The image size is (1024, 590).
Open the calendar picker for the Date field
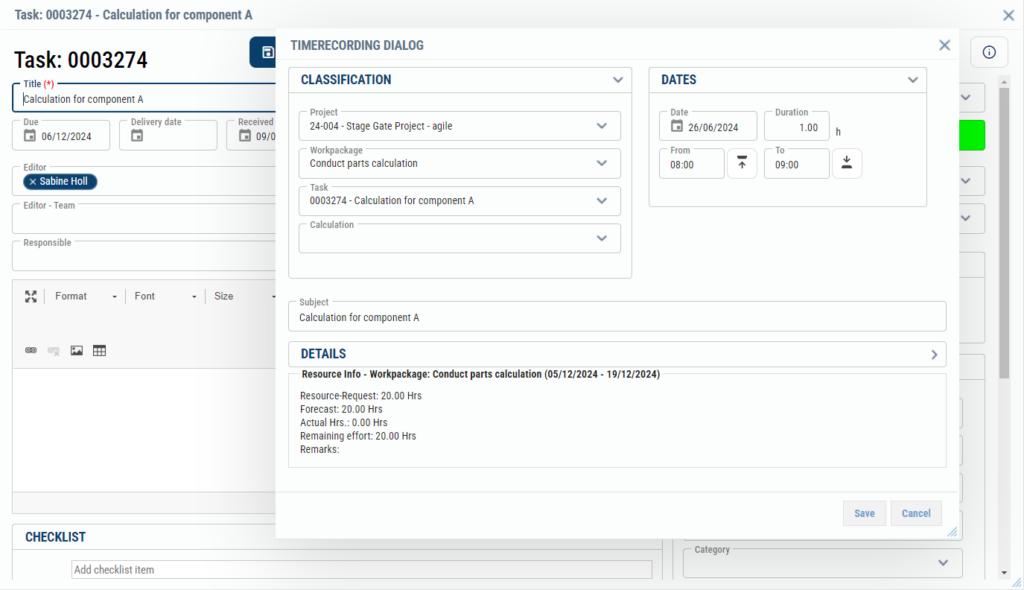[x=676, y=125]
